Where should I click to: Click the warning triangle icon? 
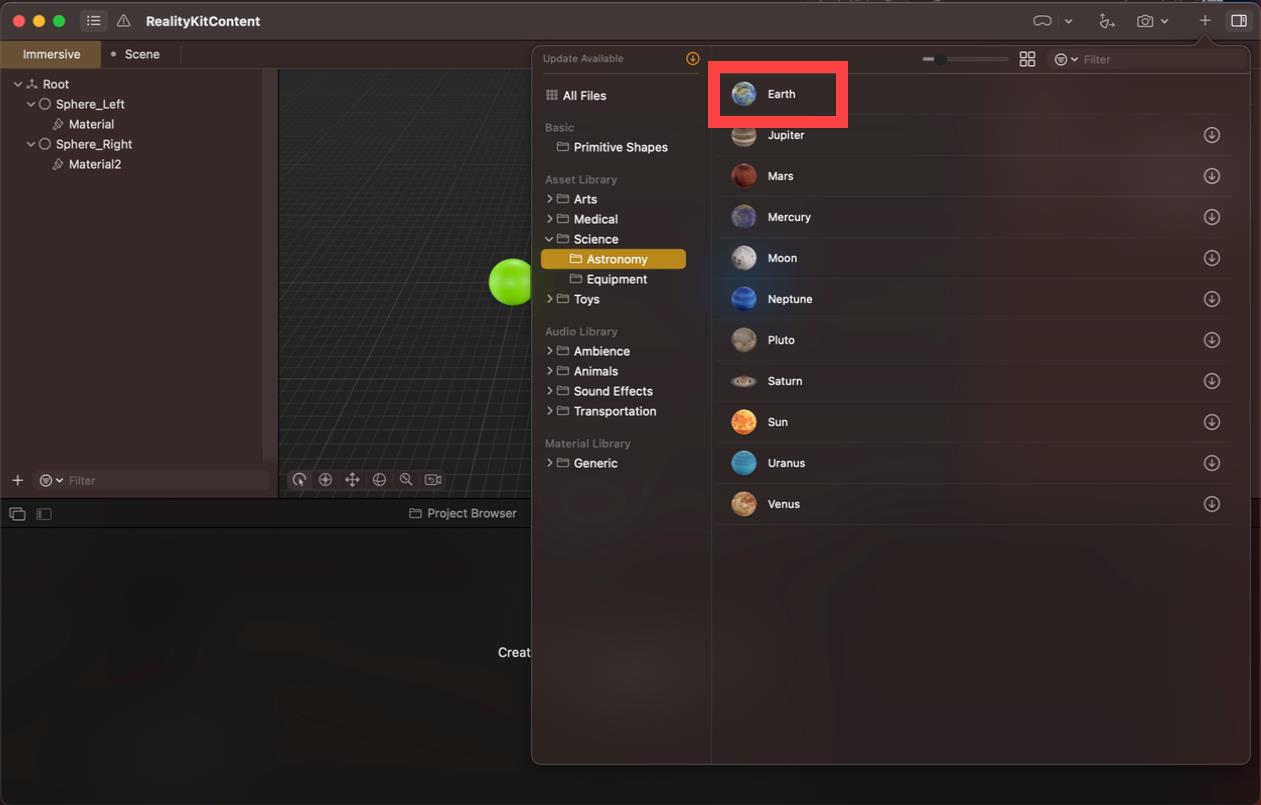coord(124,21)
